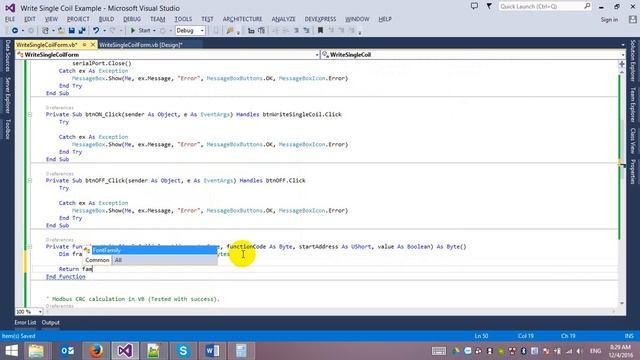Click the Open File toolbar icon
The image size is (640, 360).
coord(61,31)
